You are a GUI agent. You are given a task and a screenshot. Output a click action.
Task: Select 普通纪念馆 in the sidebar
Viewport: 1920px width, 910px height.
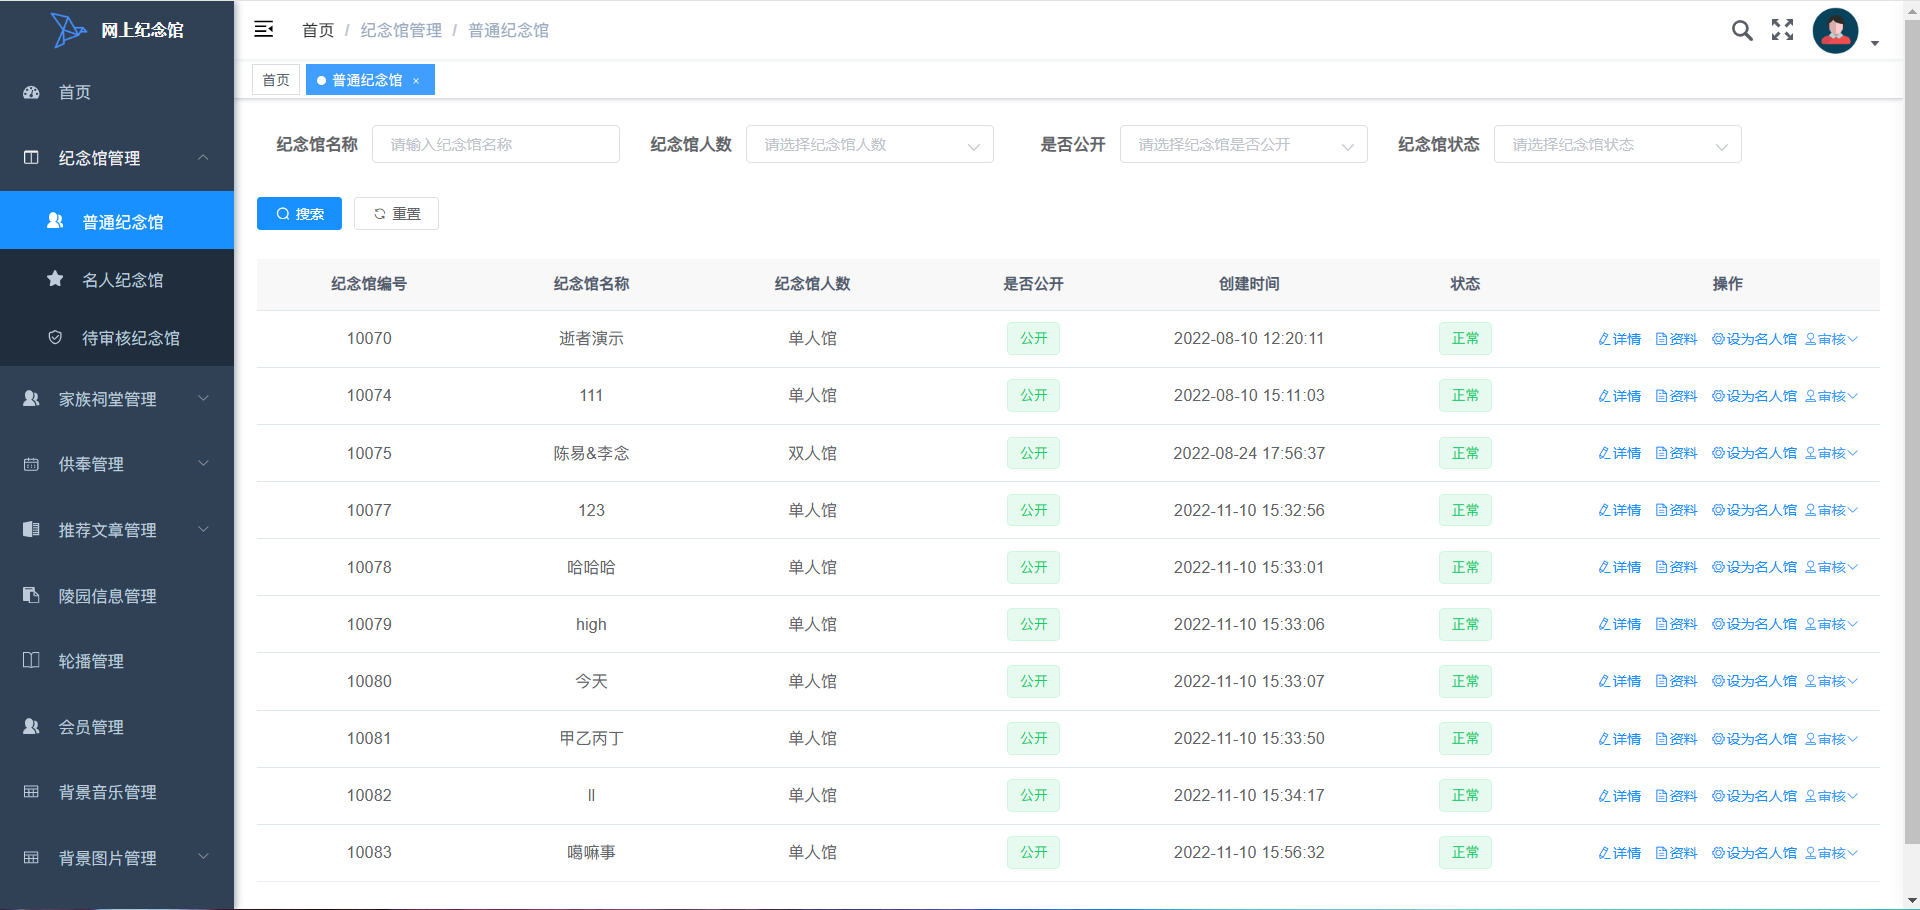(117, 221)
